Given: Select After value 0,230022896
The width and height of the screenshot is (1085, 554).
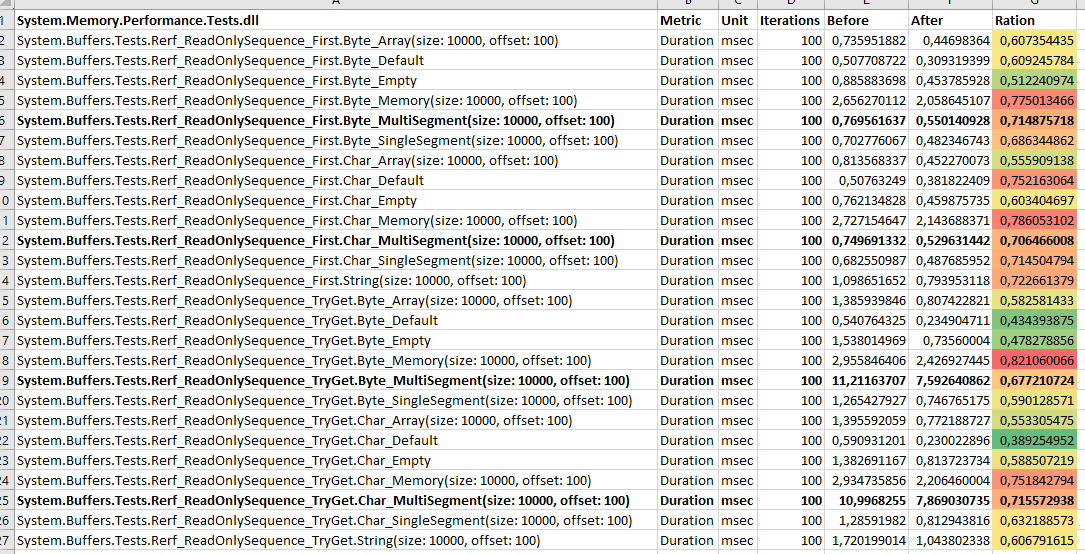Looking at the screenshot, I should 951,441.
